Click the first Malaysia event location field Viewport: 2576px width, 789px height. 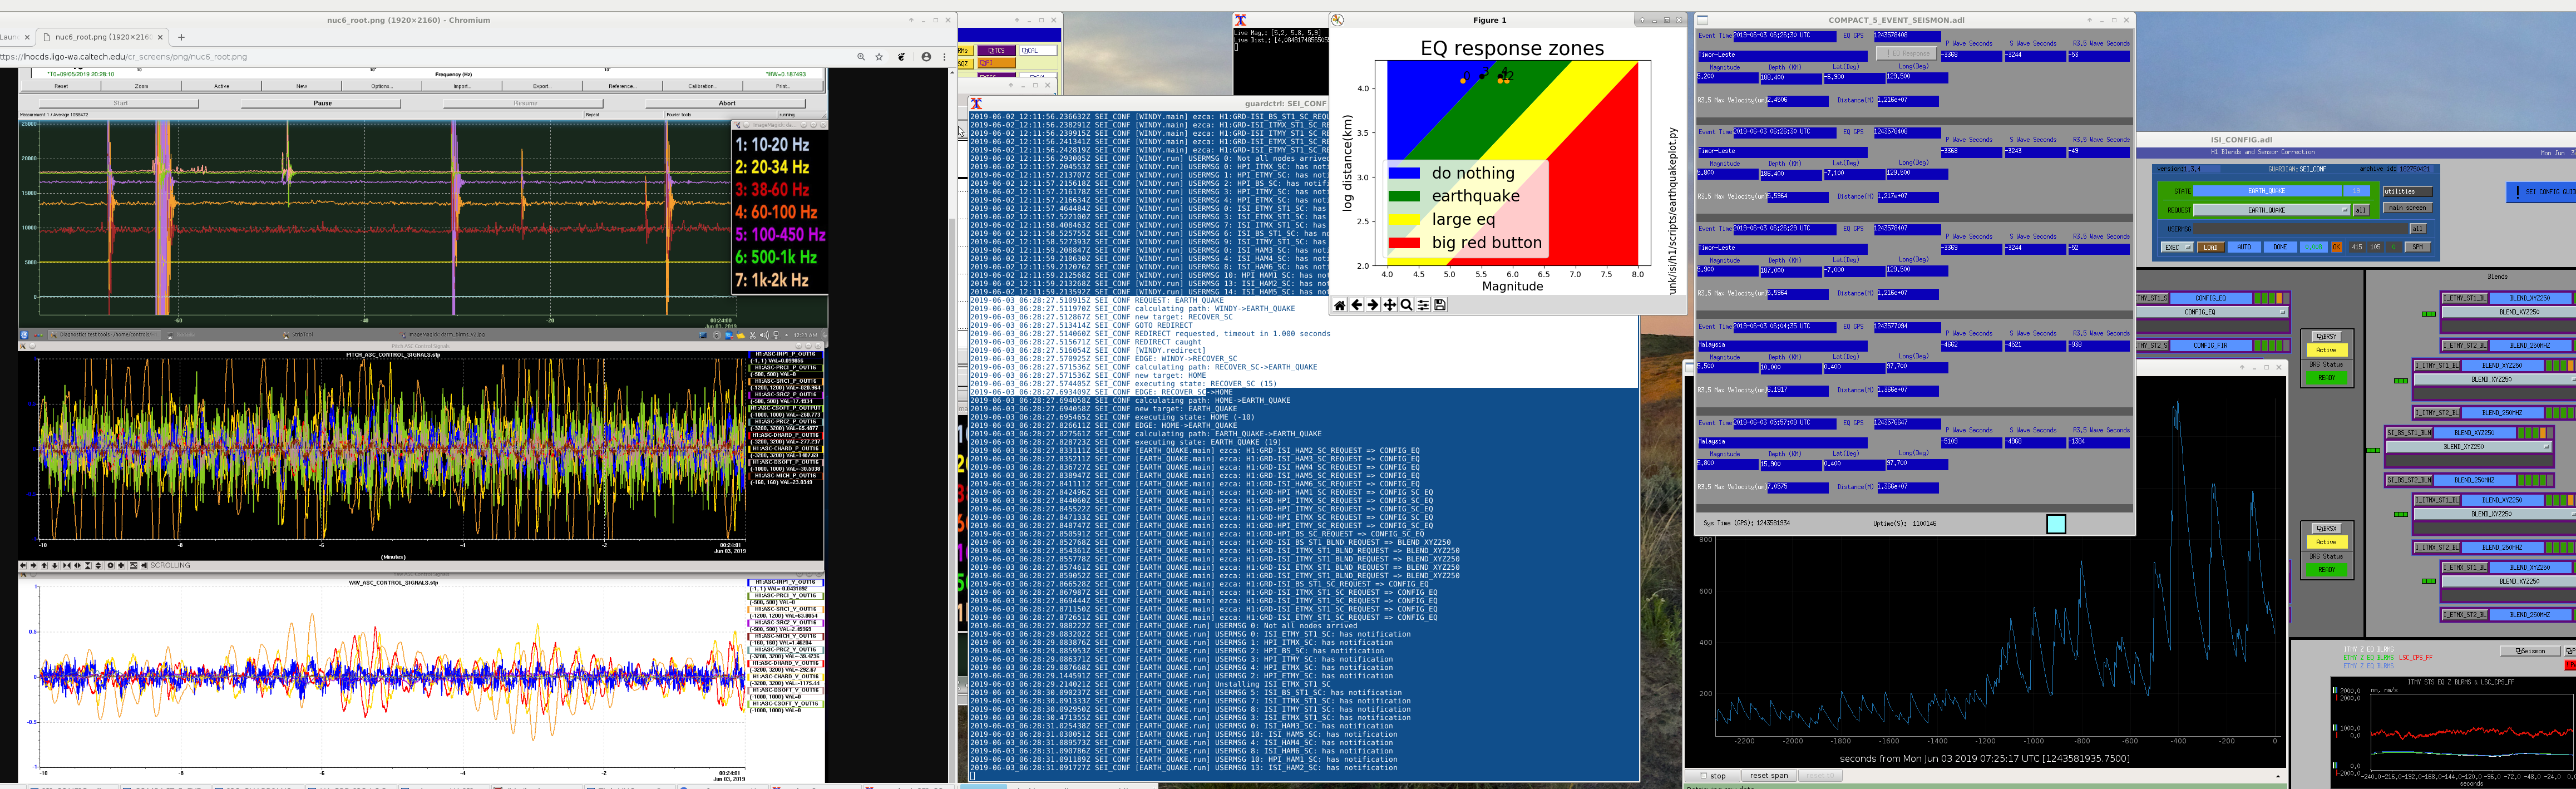tap(1782, 345)
